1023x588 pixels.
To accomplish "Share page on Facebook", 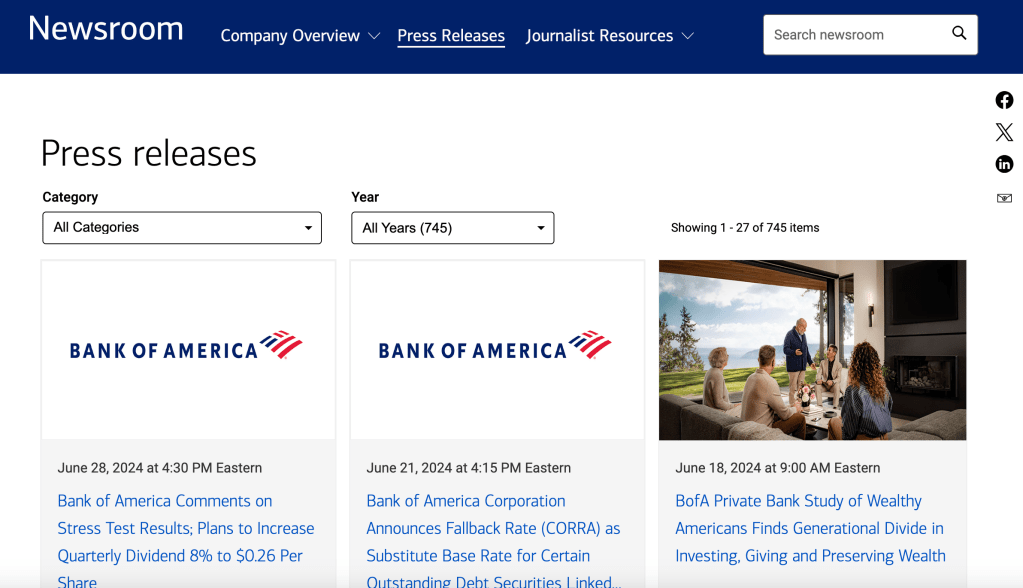I will 1004,100.
